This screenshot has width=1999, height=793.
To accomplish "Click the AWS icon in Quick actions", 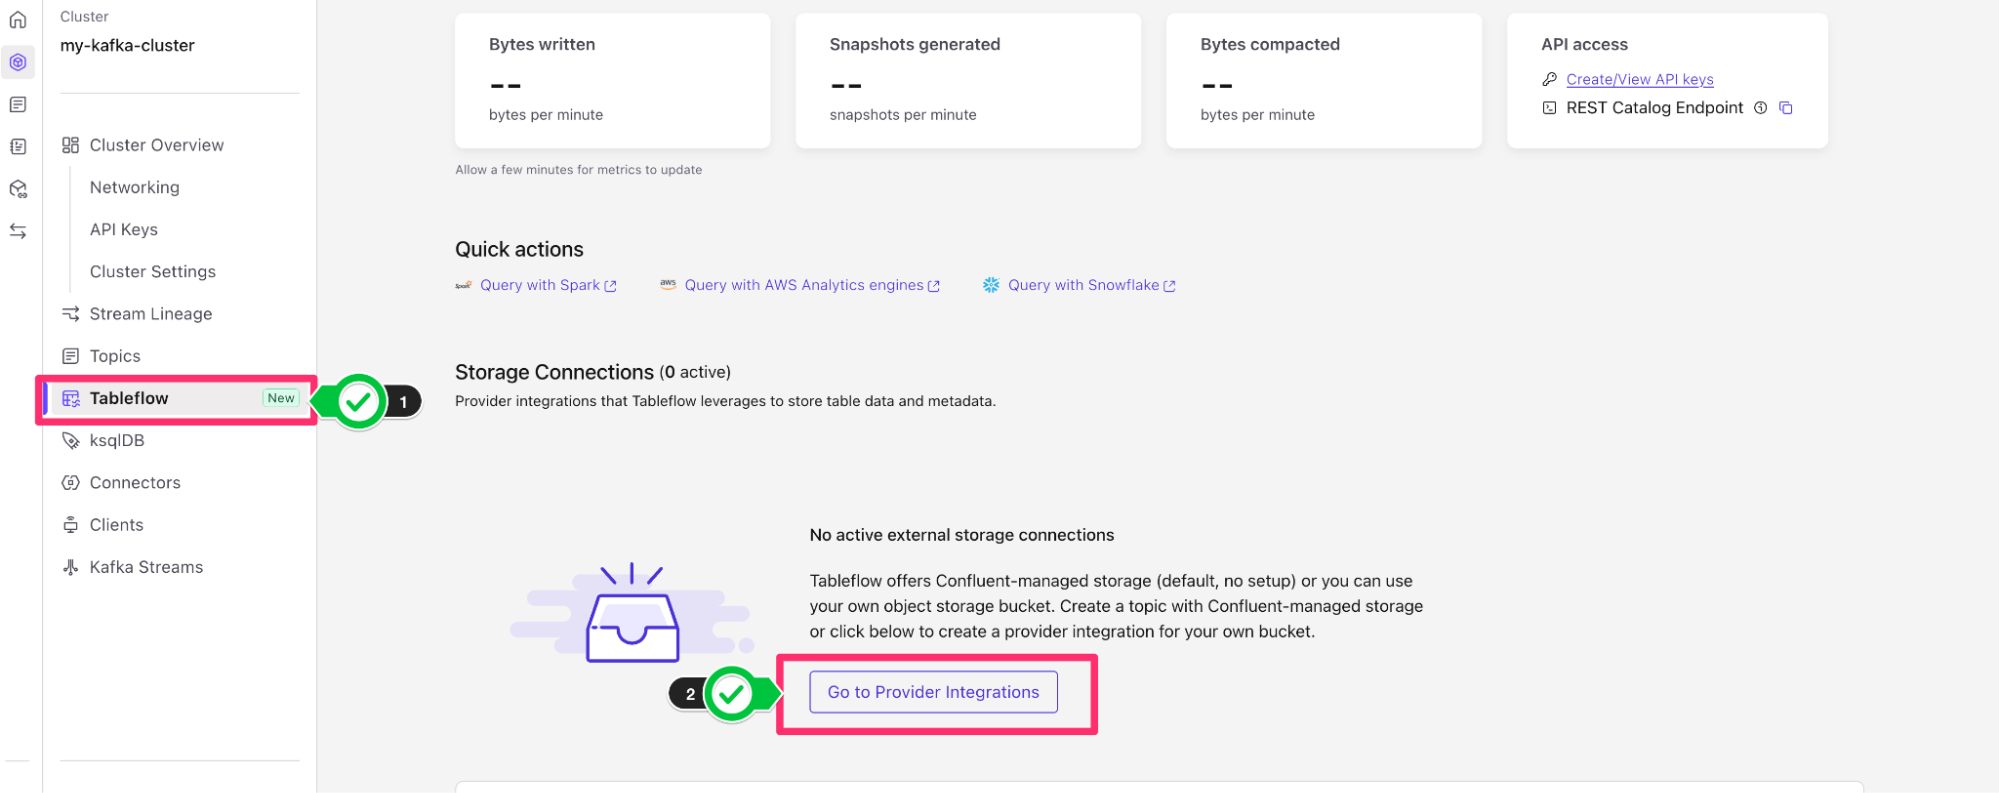I will (668, 285).
